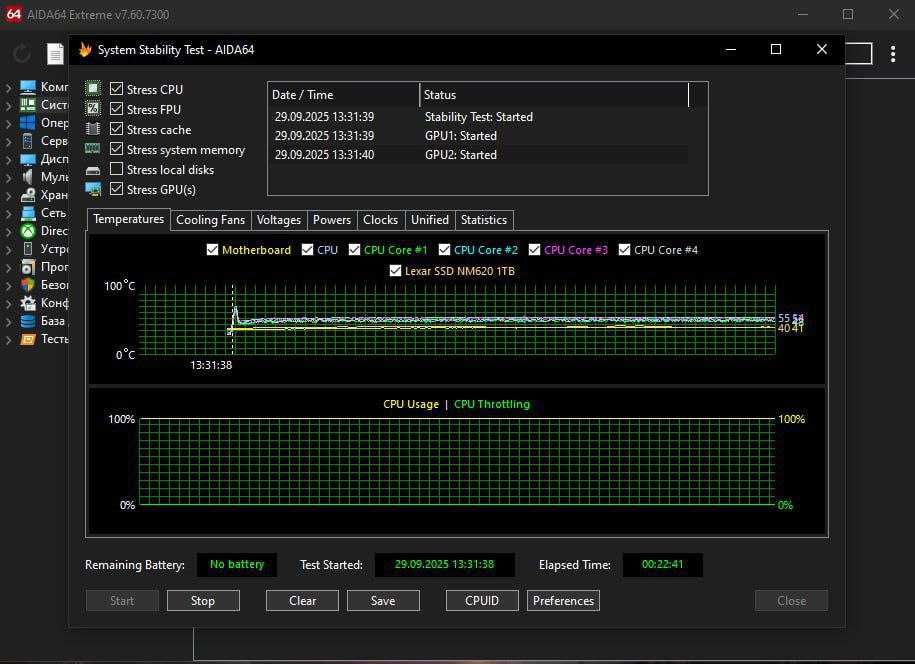Open the CPUID panel button
915x664 pixels.
482,600
